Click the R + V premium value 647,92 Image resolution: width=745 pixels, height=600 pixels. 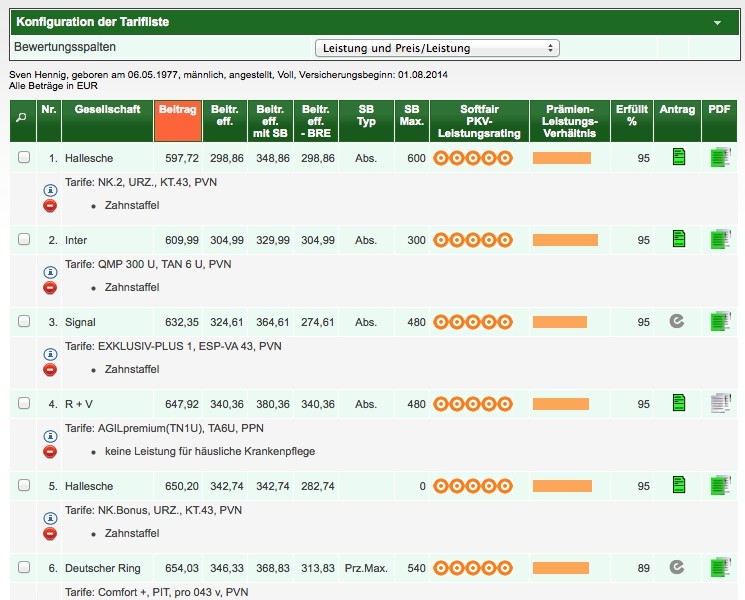pyautogui.click(x=181, y=404)
